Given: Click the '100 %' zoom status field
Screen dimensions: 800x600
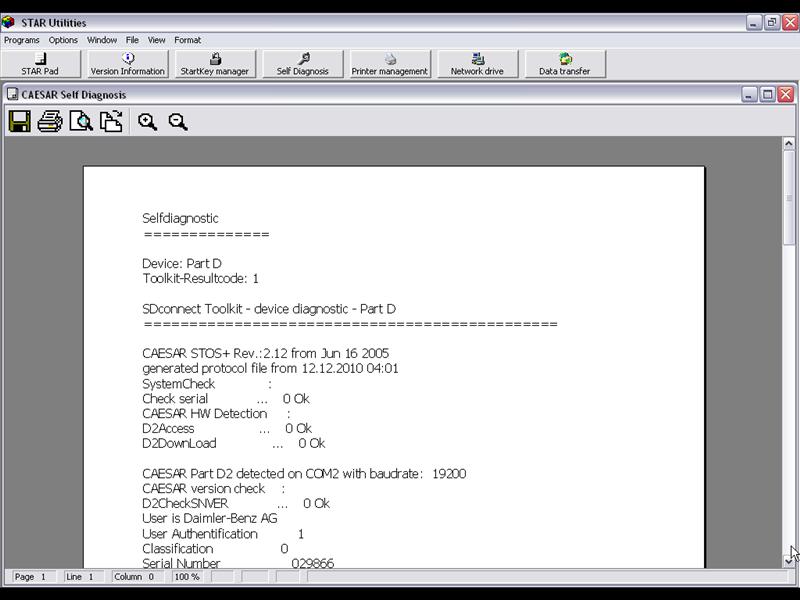Looking at the screenshot, I should pos(187,577).
